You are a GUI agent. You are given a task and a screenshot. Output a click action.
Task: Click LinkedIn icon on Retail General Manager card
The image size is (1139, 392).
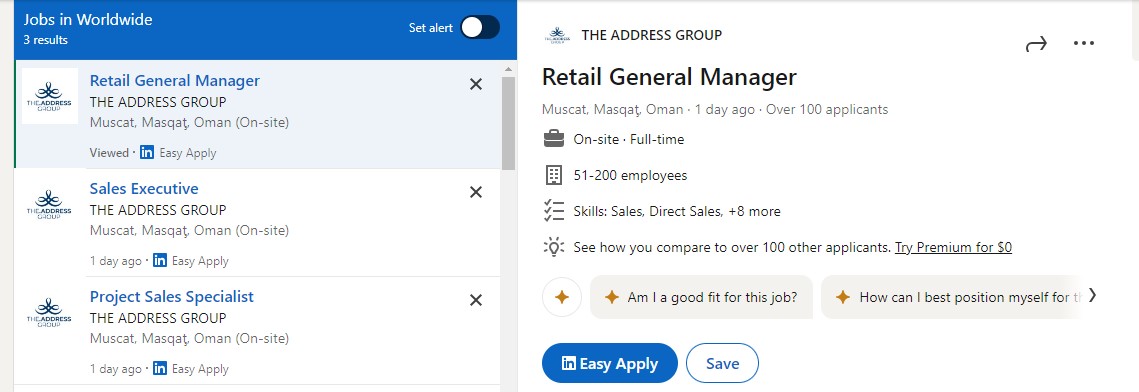[147, 152]
